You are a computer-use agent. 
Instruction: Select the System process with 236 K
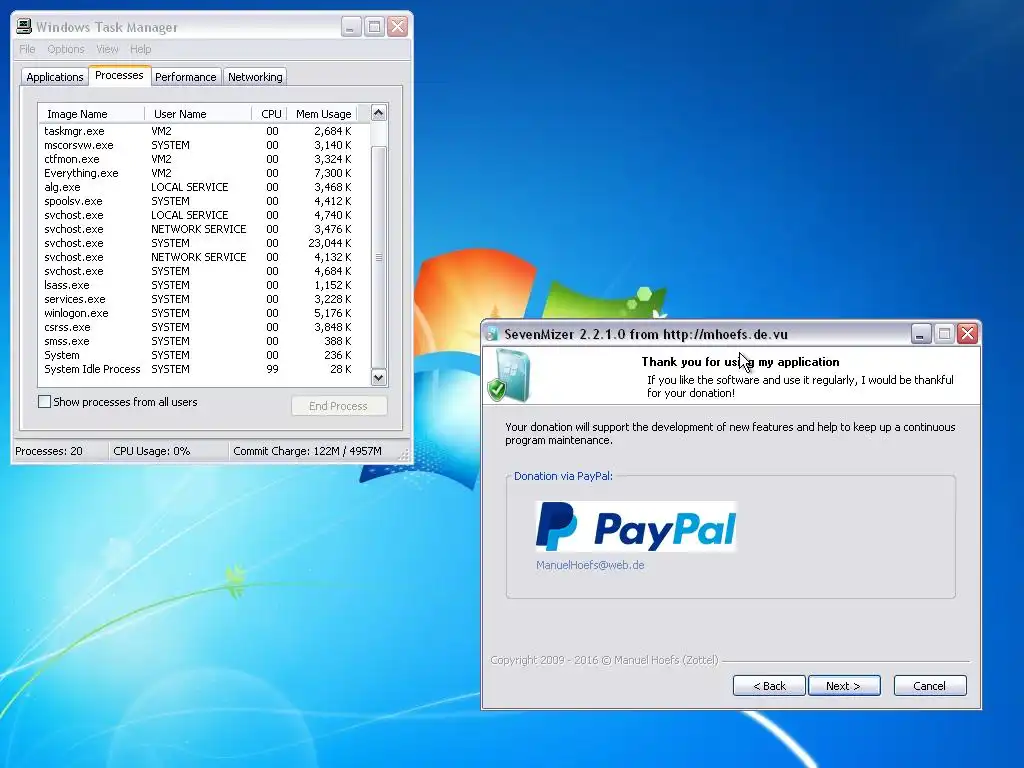[204, 355]
